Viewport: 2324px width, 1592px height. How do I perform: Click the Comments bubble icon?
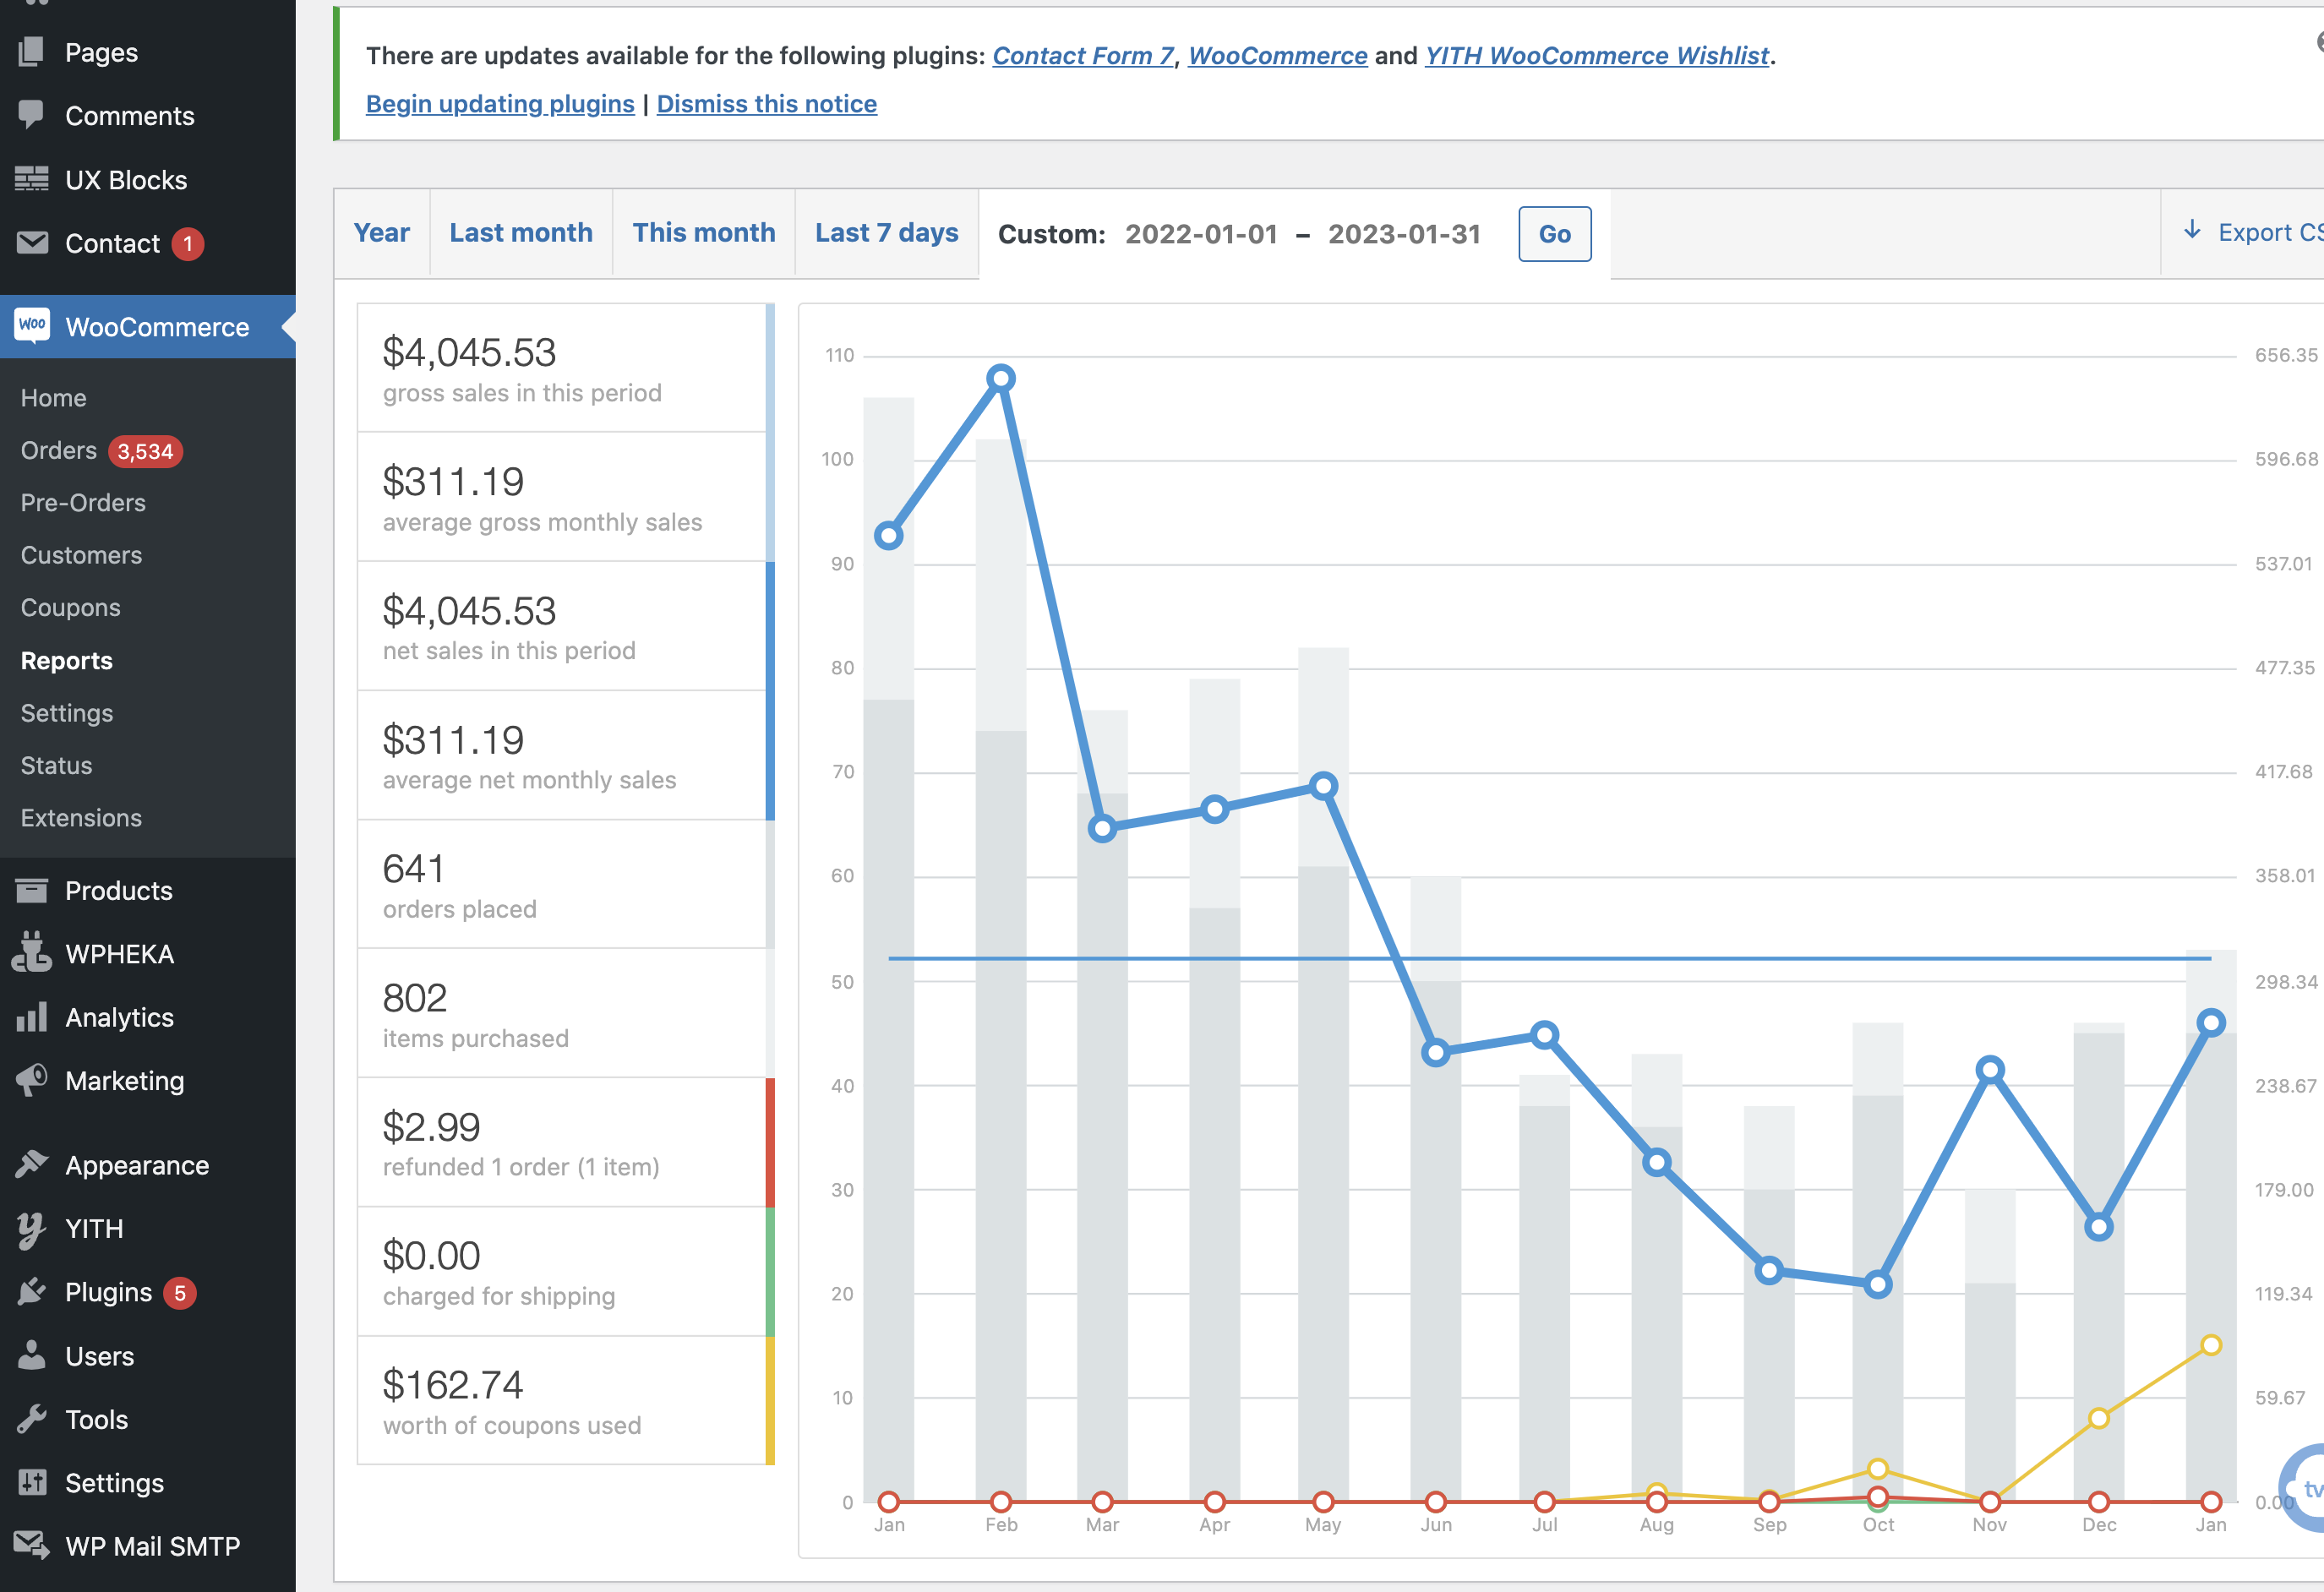[x=32, y=115]
